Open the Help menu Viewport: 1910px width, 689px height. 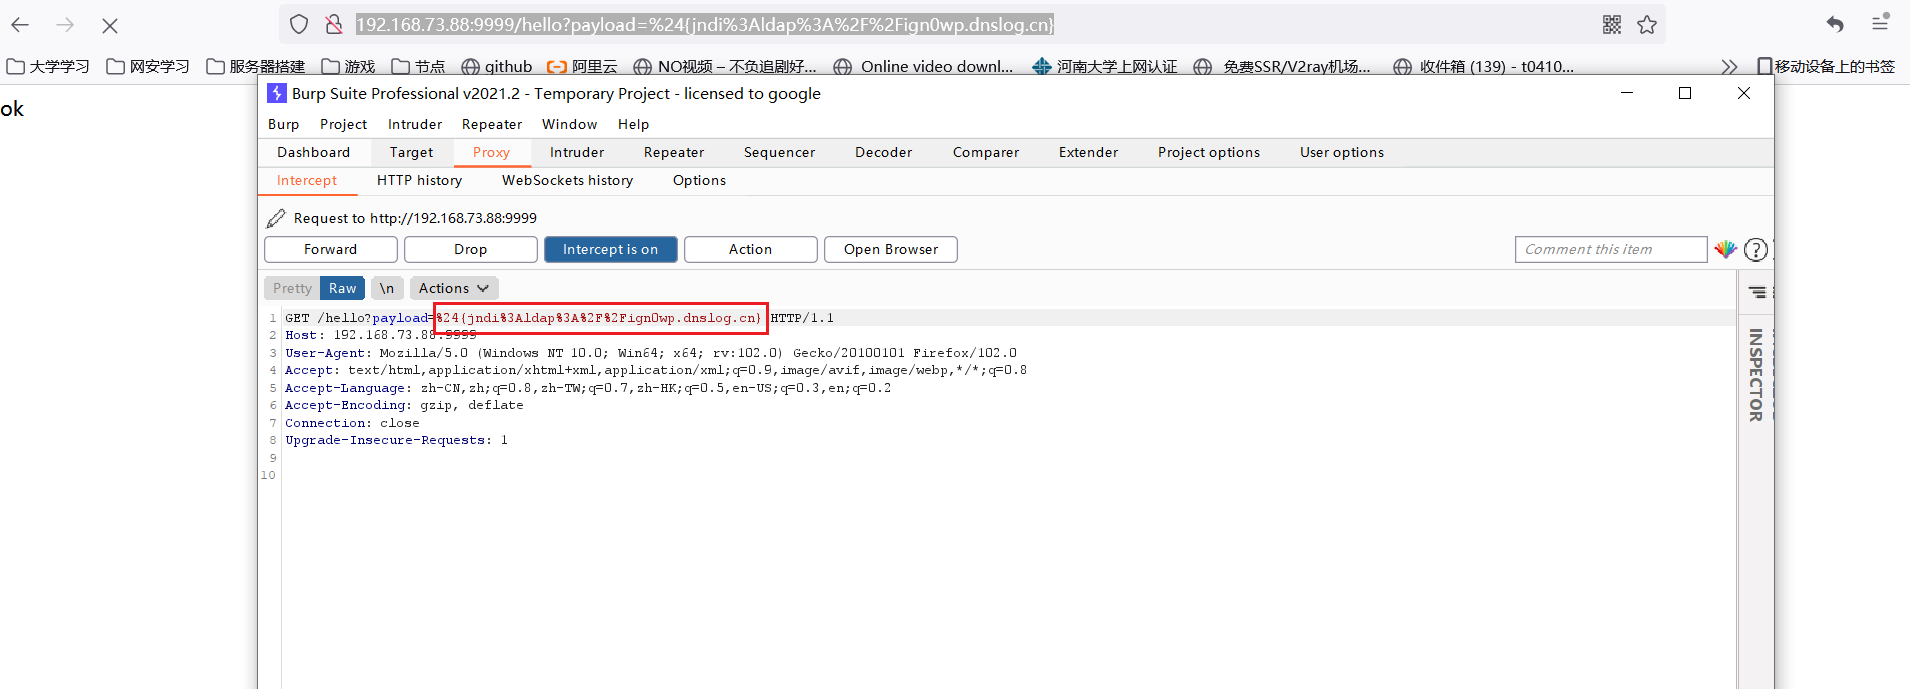[634, 124]
